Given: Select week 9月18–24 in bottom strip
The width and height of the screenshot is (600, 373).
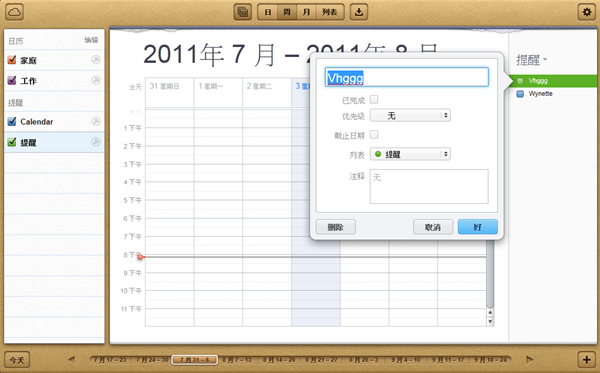Looking at the screenshot, I should coord(490,360).
